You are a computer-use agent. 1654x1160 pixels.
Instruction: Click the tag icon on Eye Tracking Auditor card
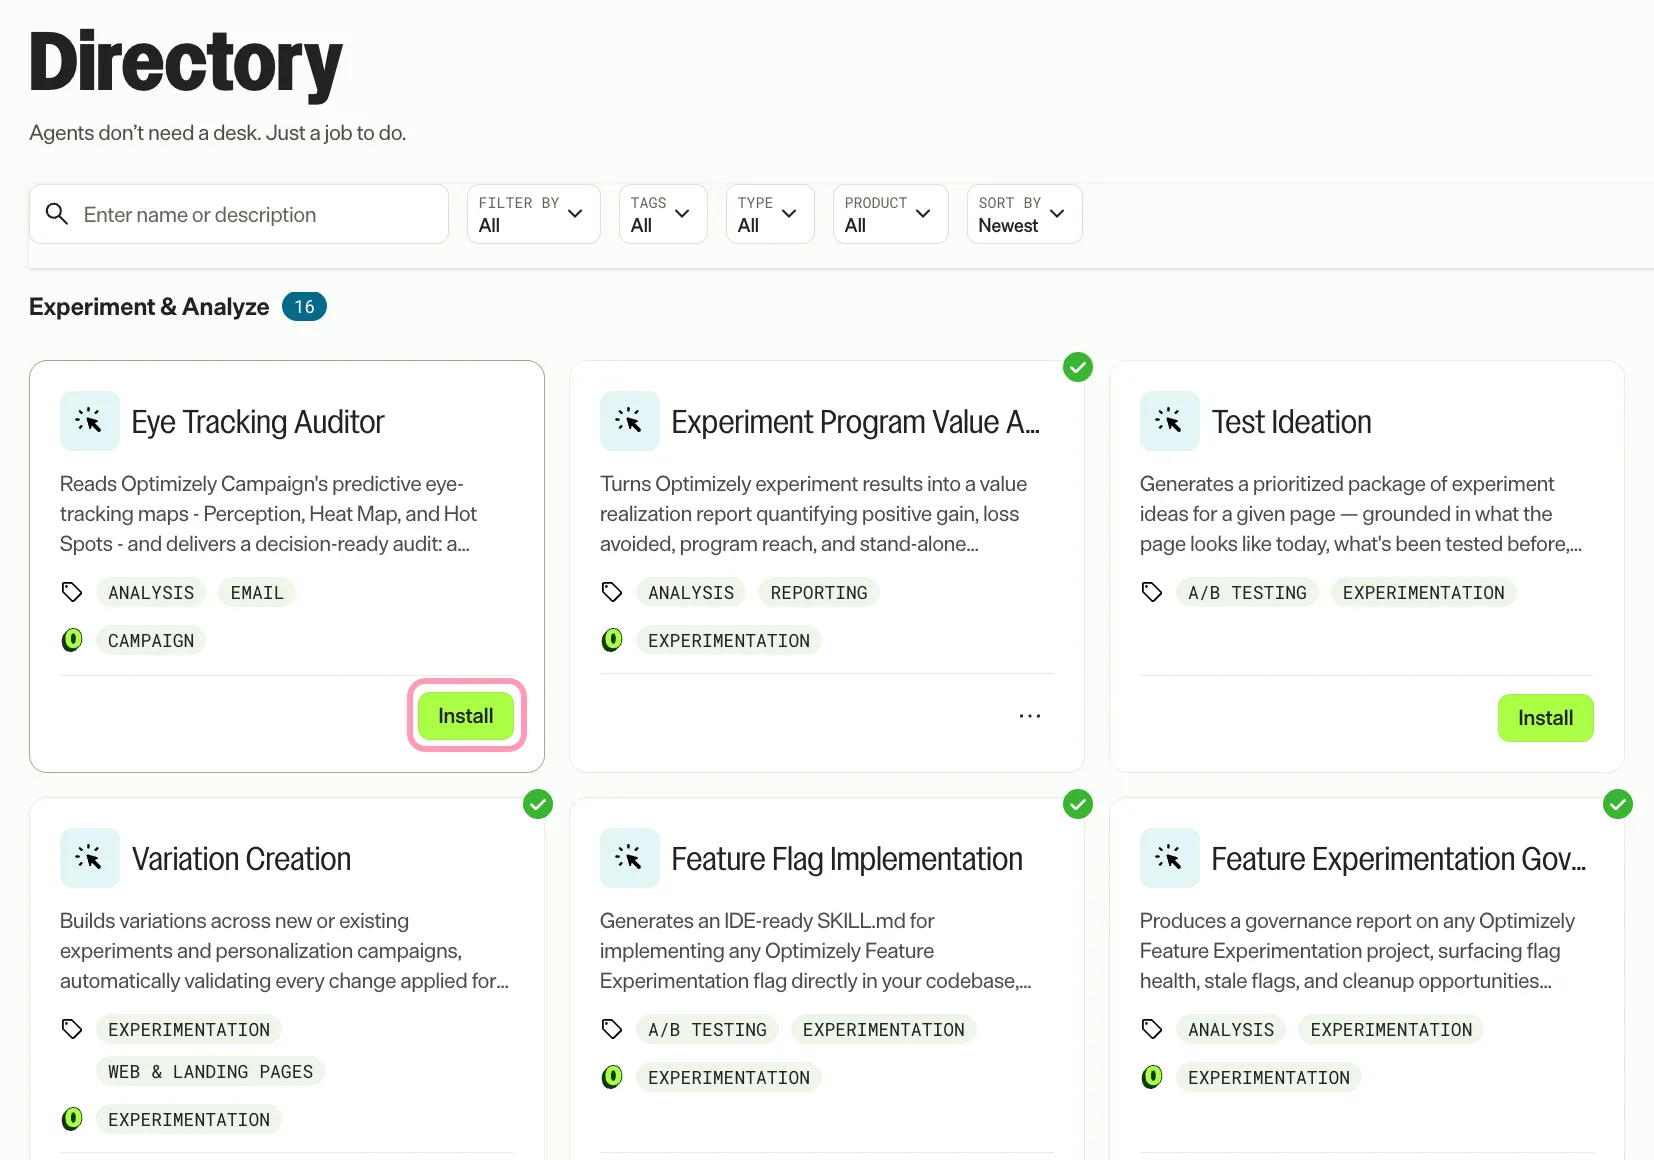[72, 592]
